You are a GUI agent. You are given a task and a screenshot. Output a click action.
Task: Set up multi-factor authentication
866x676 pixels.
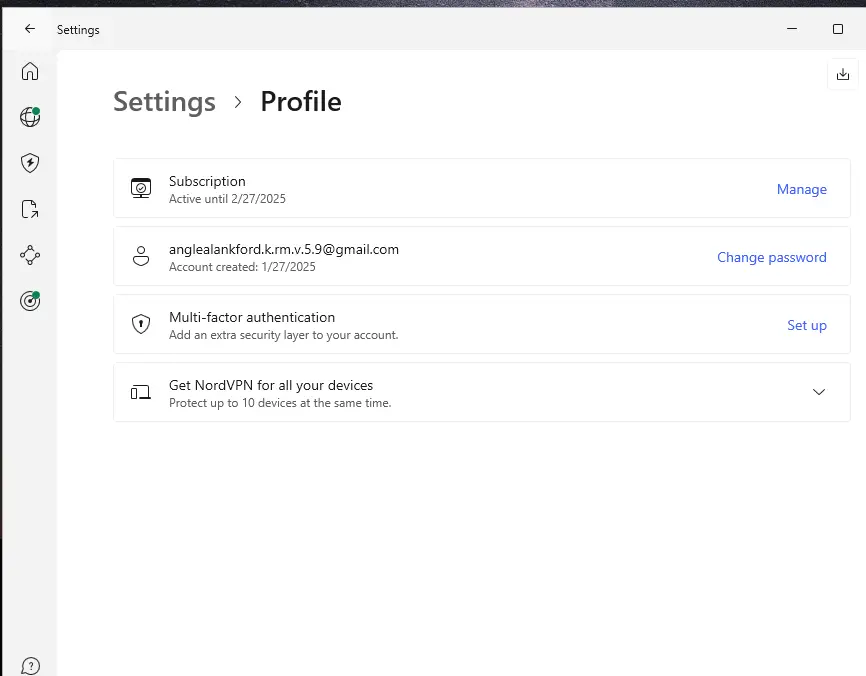tap(806, 325)
